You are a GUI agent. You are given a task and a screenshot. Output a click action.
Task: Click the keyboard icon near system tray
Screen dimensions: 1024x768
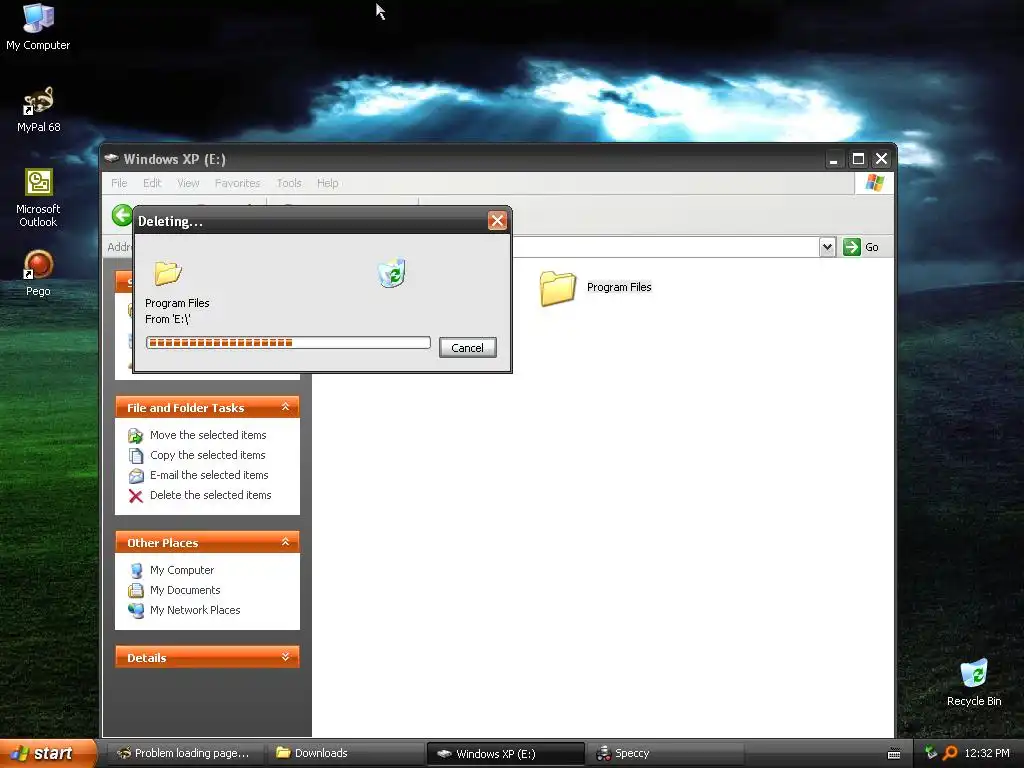(894, 754)
